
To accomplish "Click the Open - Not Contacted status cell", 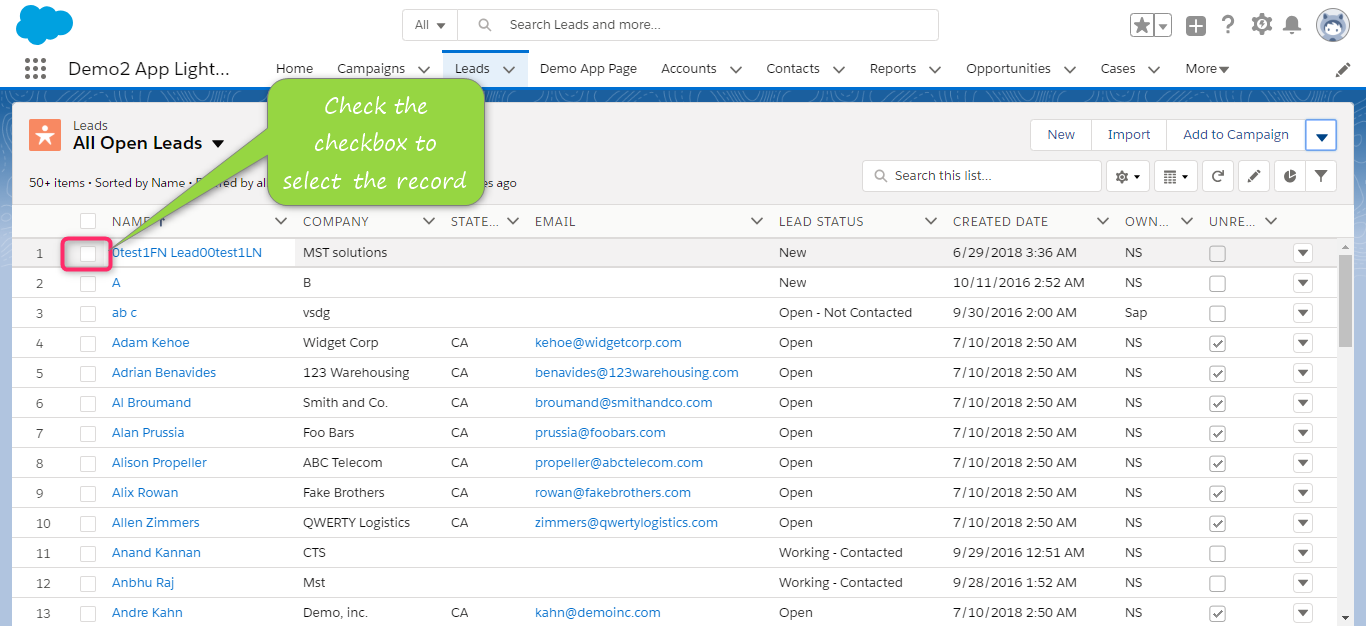I will (x=845, y=313).
